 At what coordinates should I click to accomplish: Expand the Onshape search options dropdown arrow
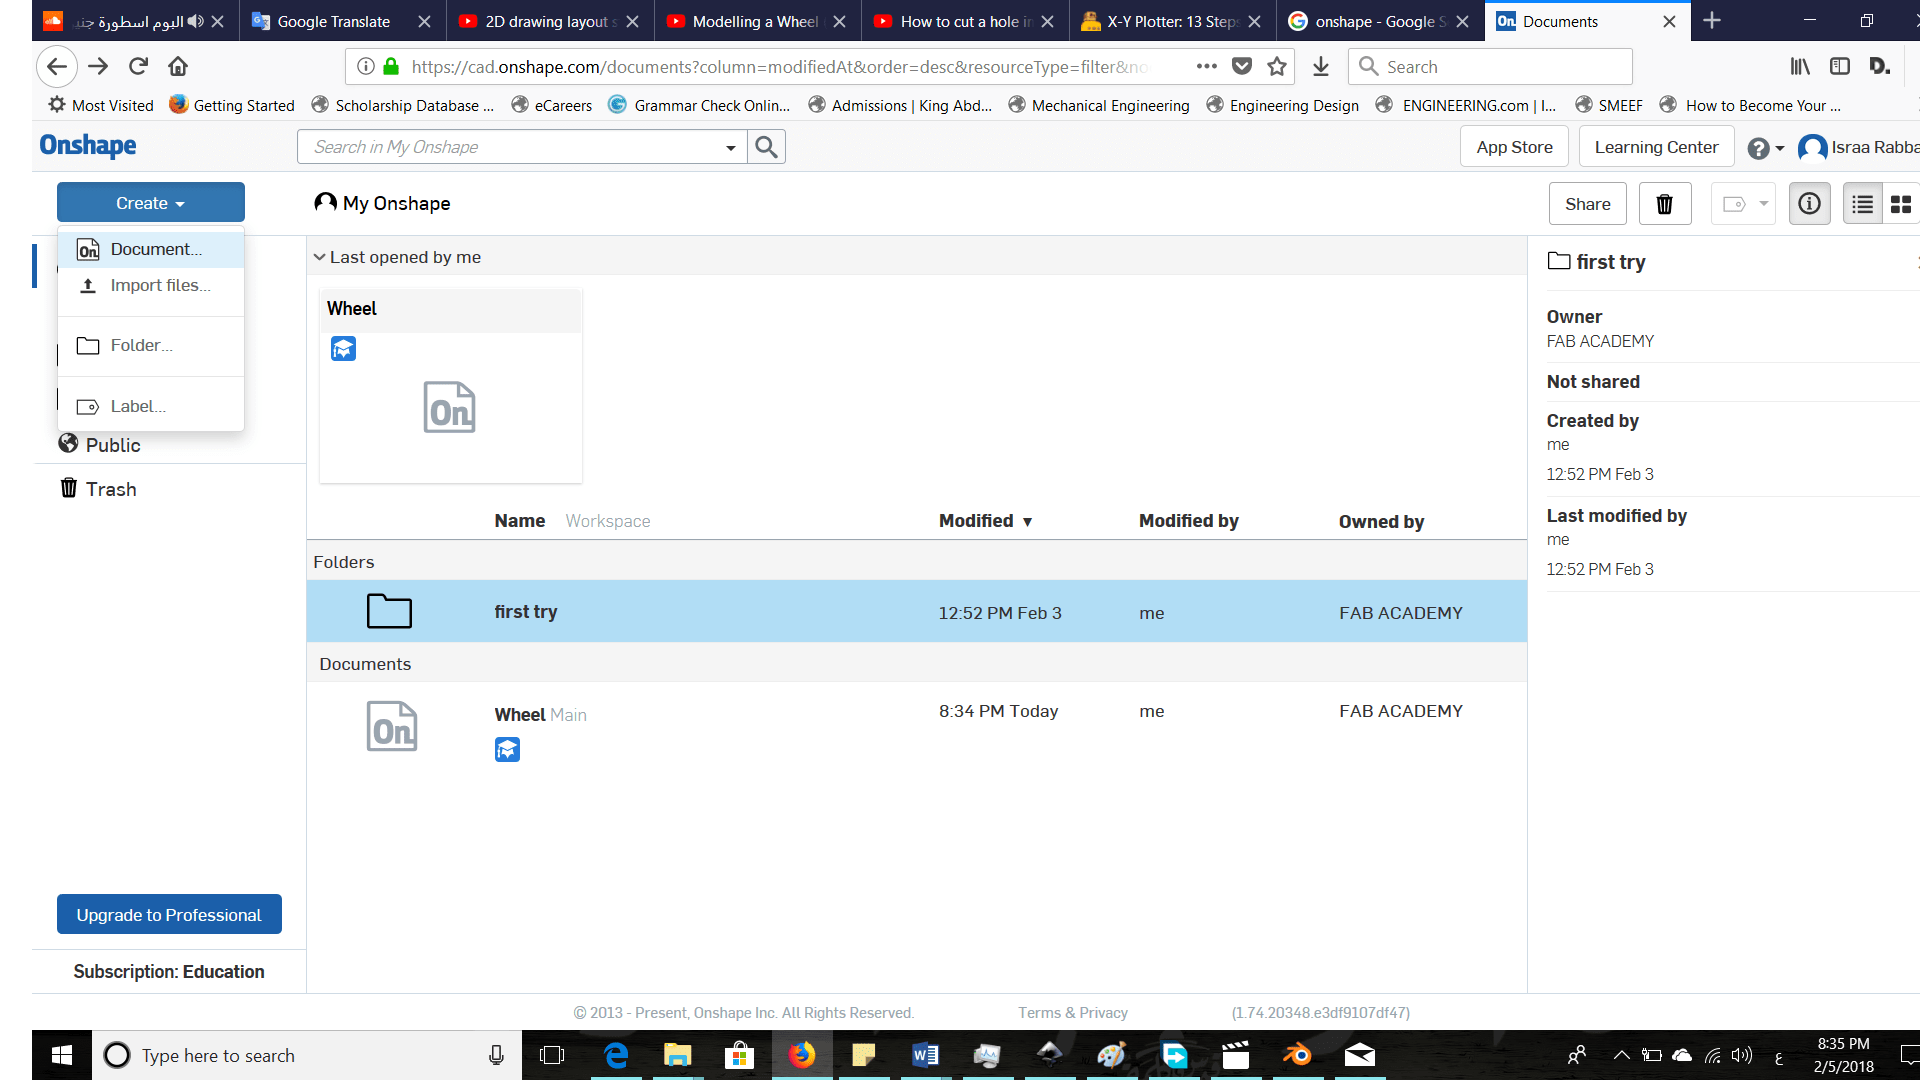731,148
